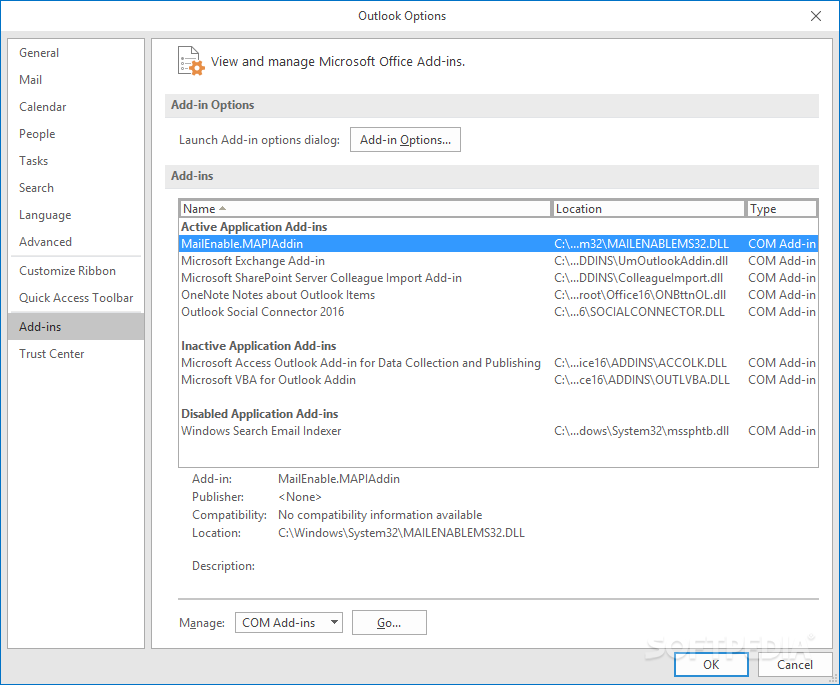Sort add-ins by Name column header
Viewport: 840px width, 685px height.
(x=365, y=209)
